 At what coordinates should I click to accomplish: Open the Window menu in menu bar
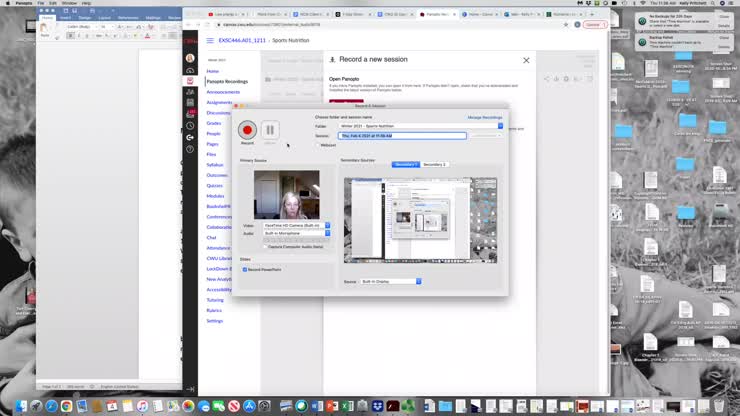pyautogui.click(x=69, y=3)
